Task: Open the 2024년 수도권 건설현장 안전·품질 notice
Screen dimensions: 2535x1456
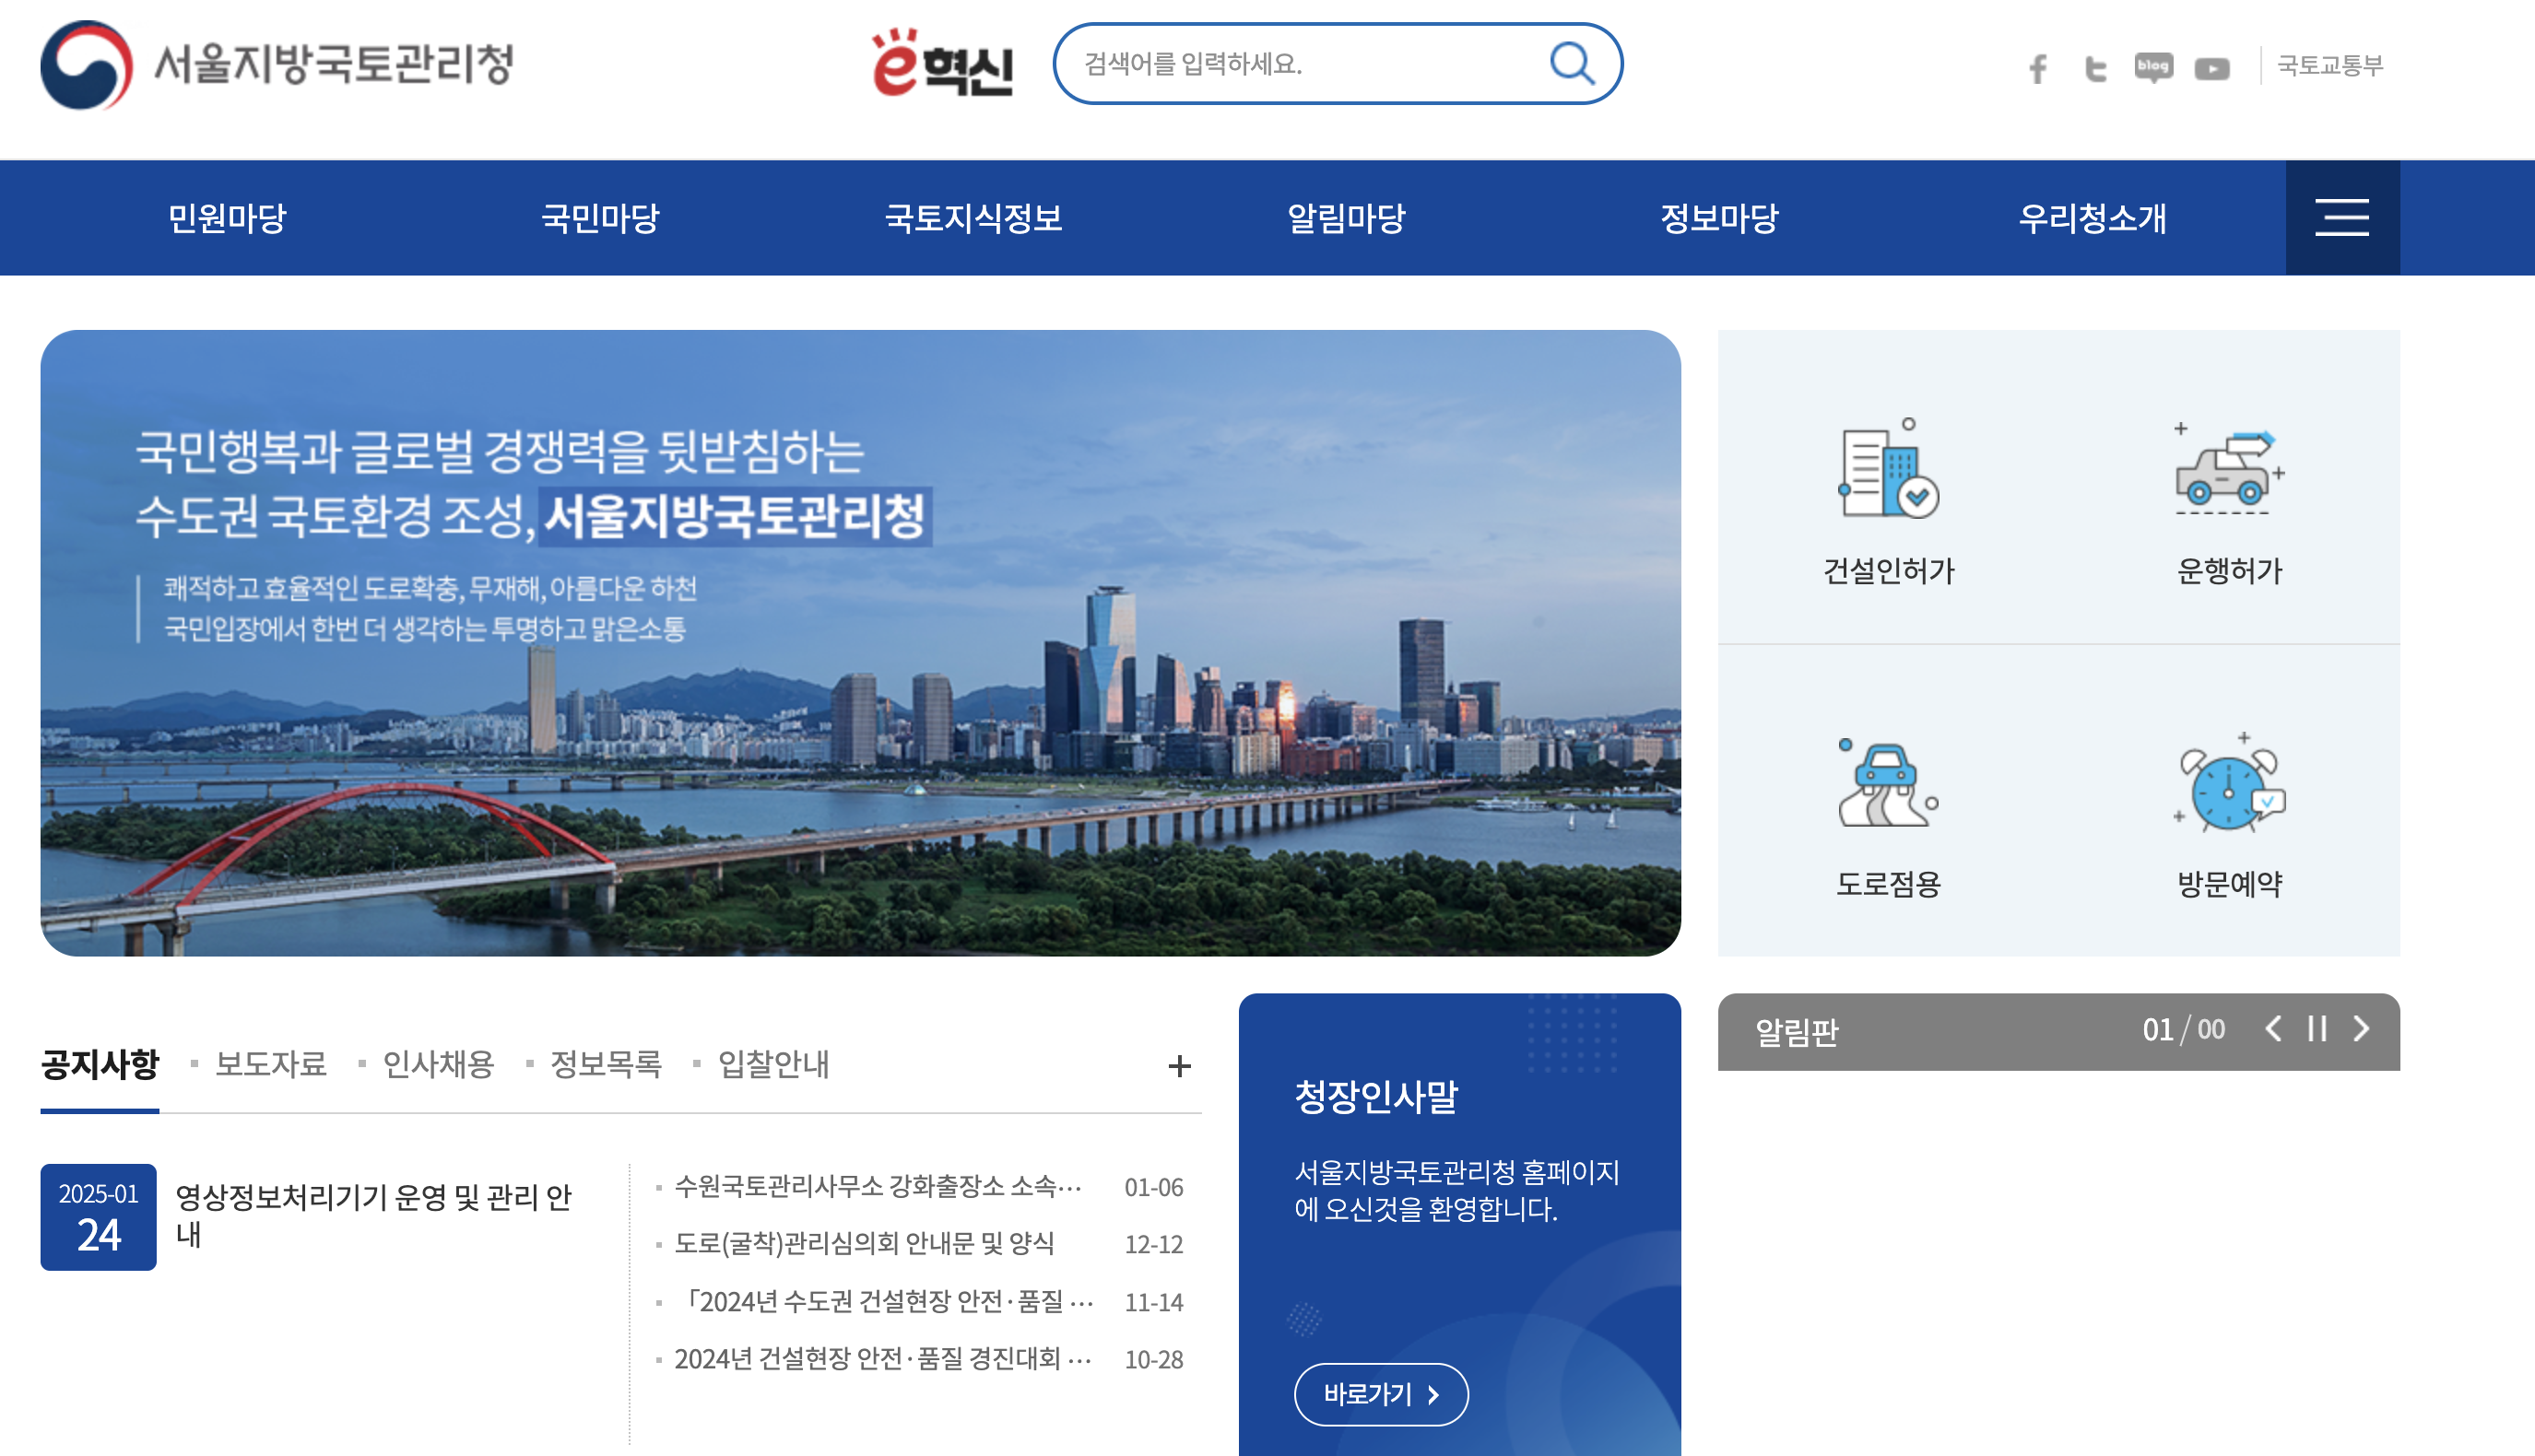Action: click(885, 1302)
